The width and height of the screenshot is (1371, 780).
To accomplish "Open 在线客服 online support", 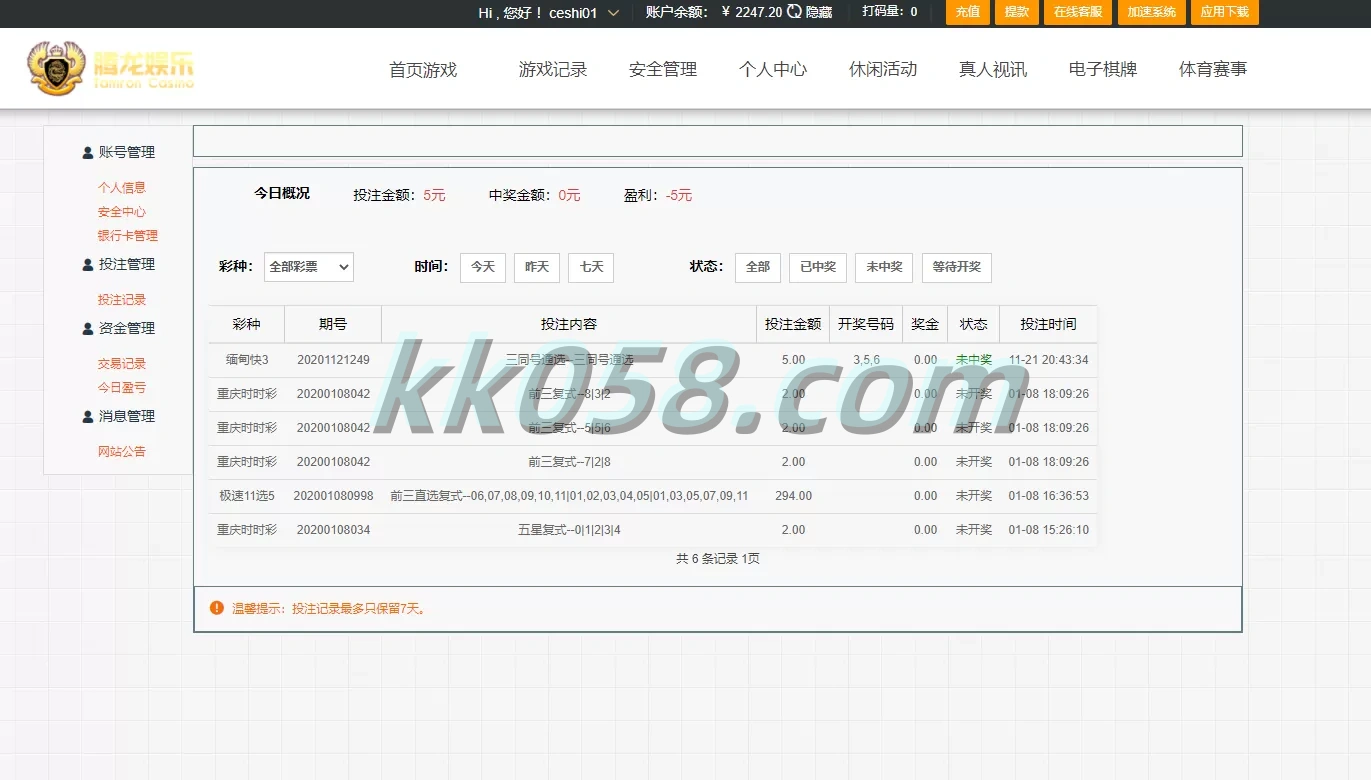I will coord(1078,12).
